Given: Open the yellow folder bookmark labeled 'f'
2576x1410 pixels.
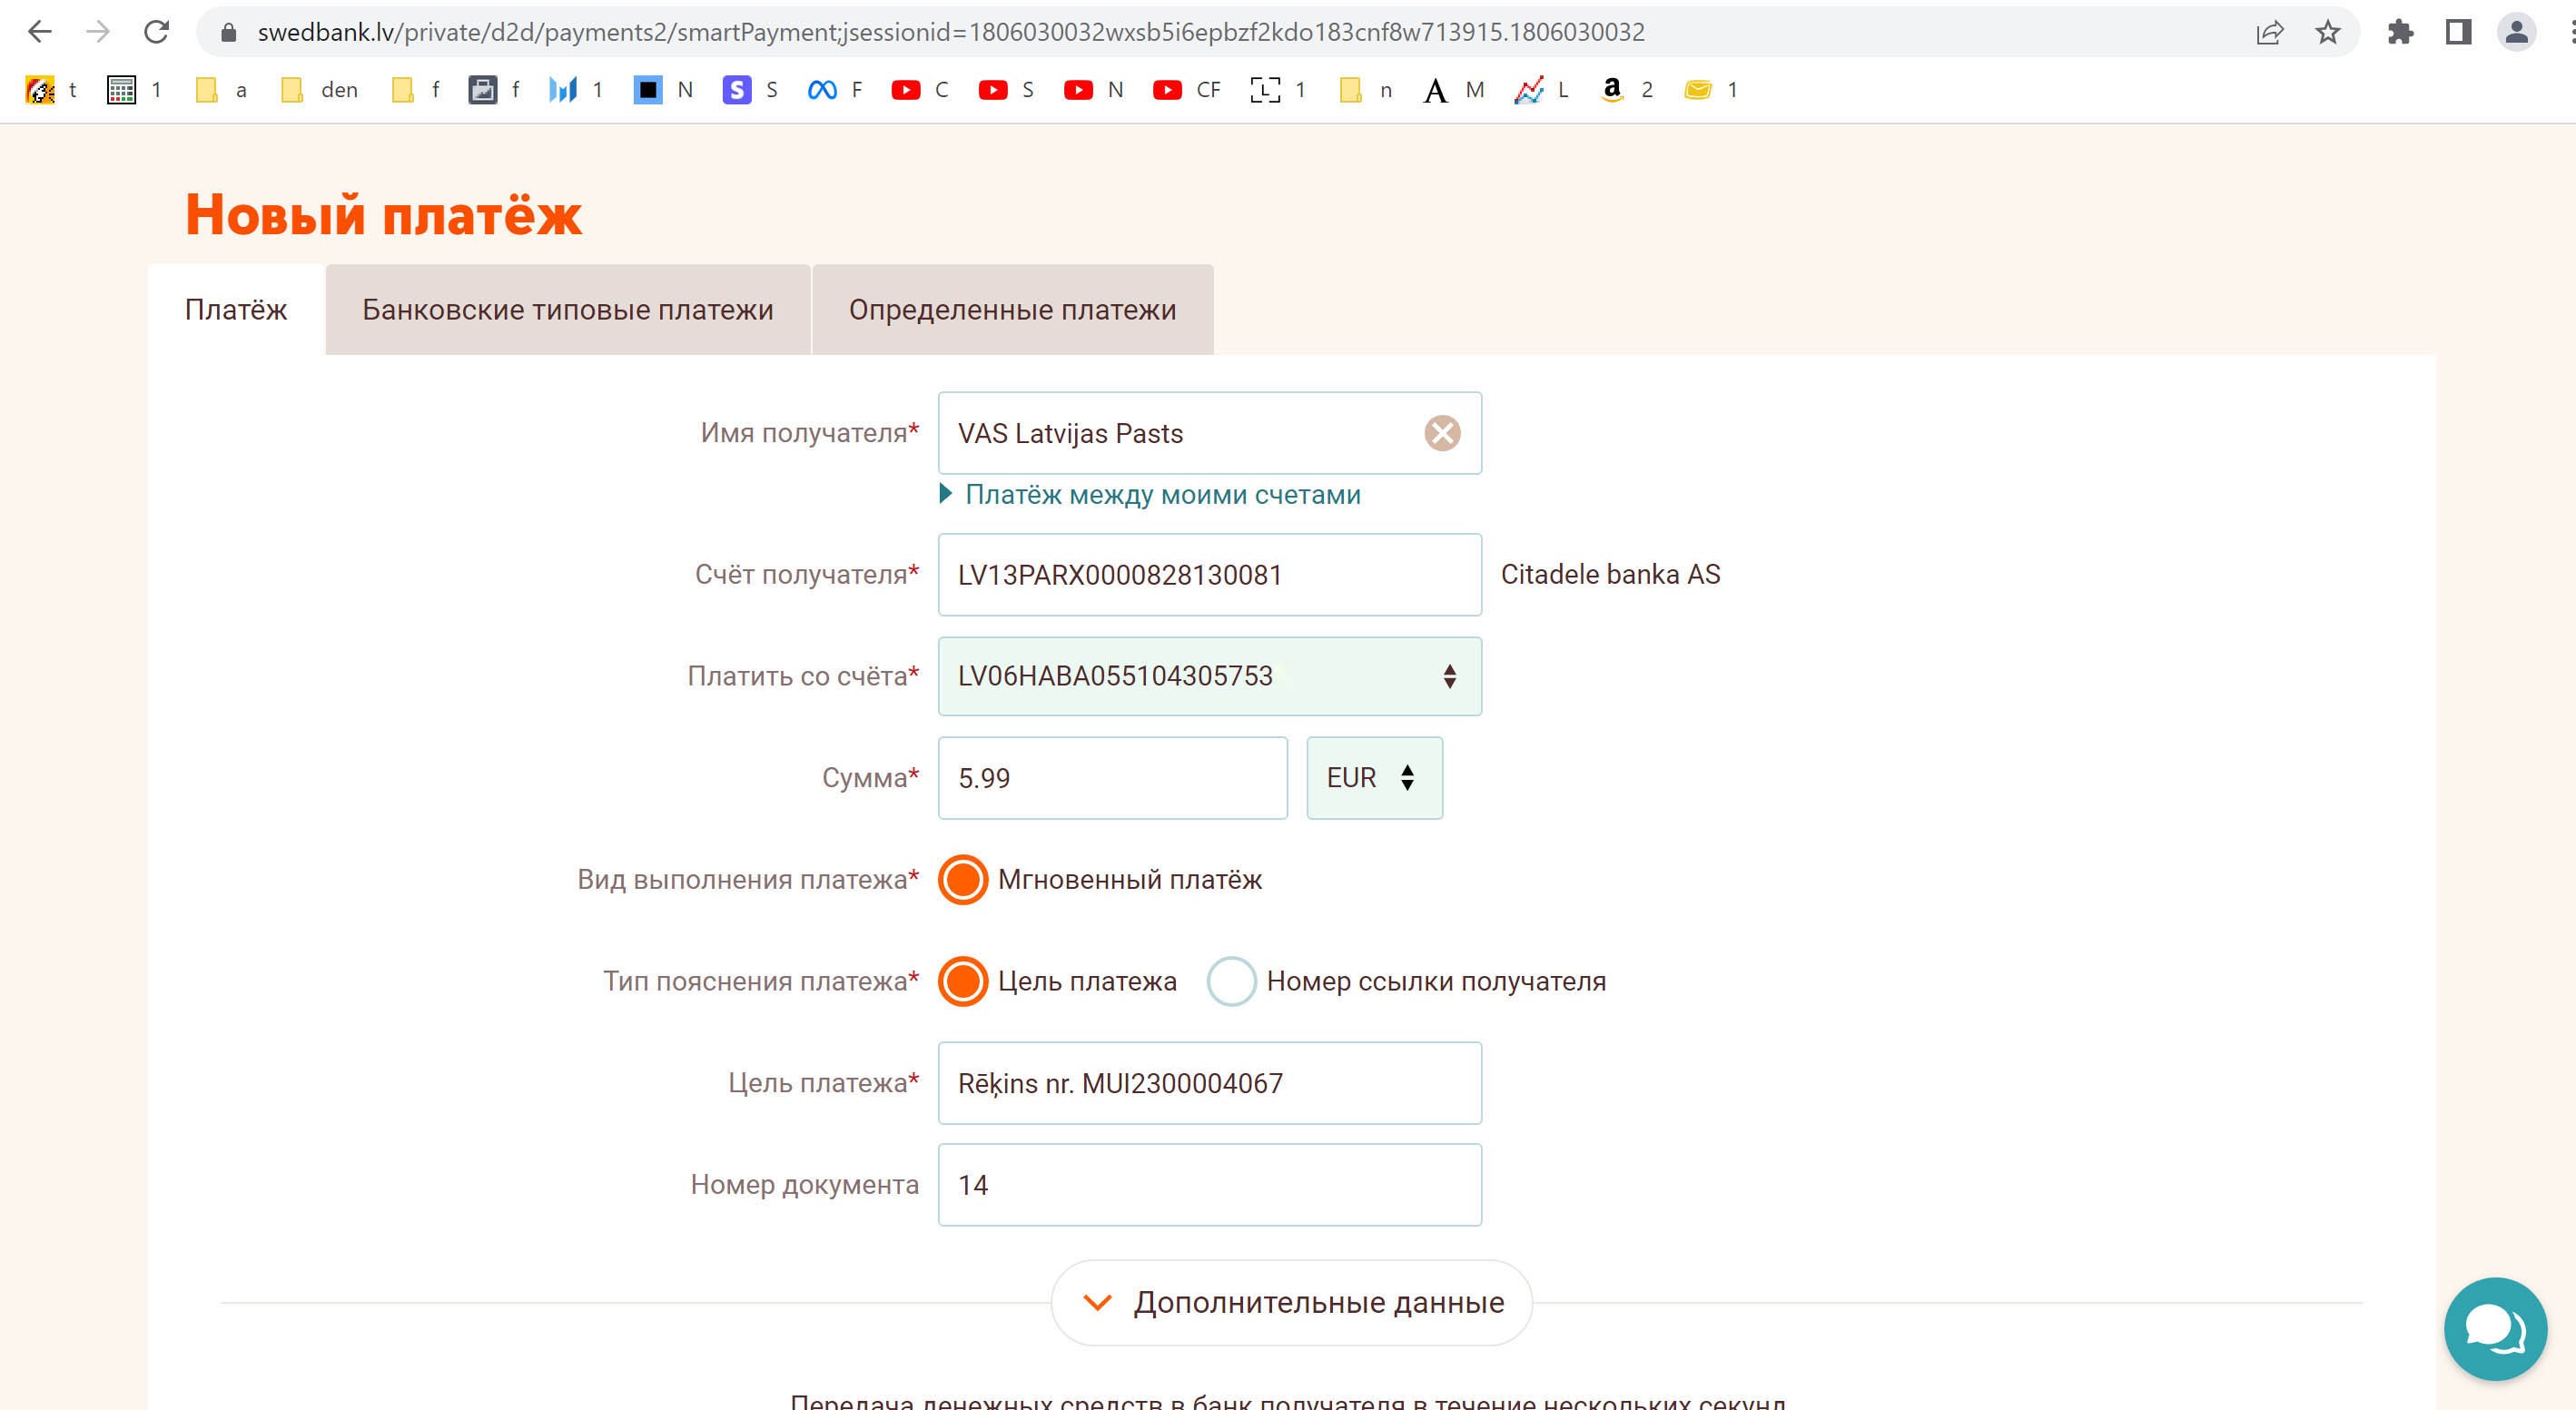Looking at the screenshot, I should 415,90.
